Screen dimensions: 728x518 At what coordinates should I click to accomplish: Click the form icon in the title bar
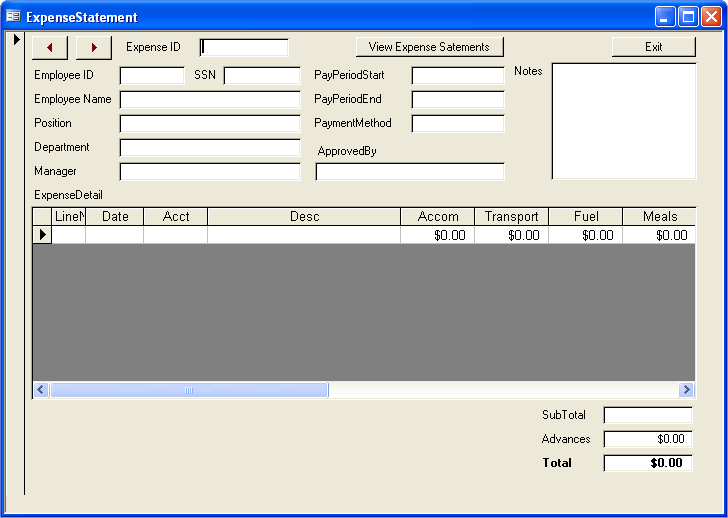[13, 17]
